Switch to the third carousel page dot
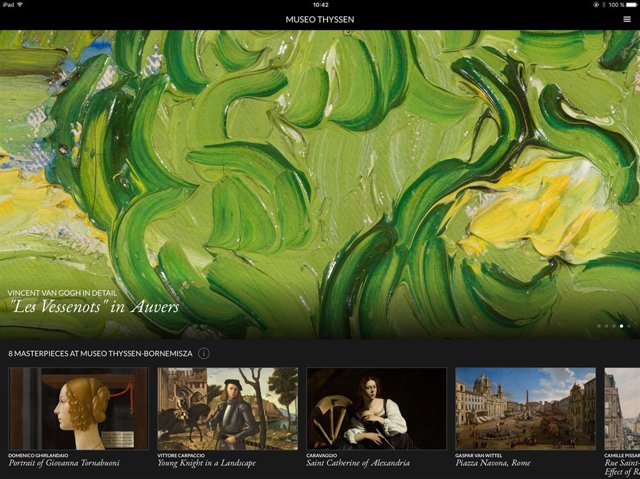 (614, 326)
